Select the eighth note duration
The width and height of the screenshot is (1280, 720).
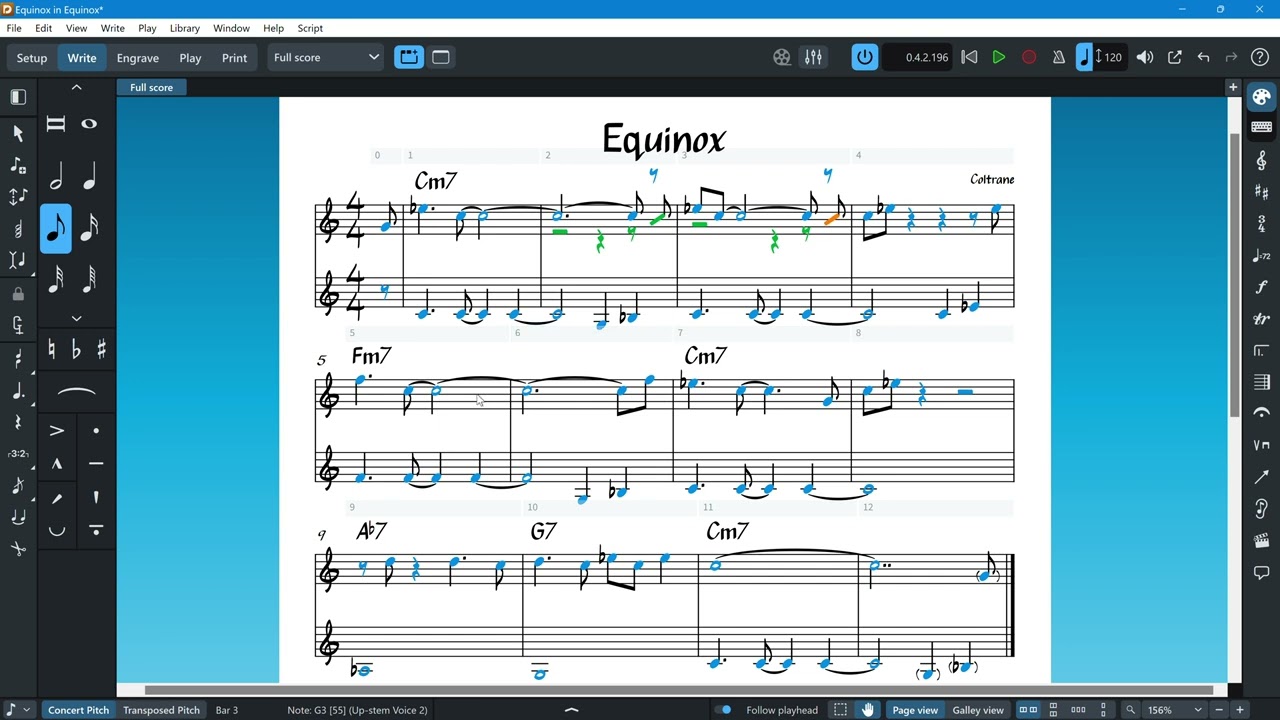coord(56,229)
